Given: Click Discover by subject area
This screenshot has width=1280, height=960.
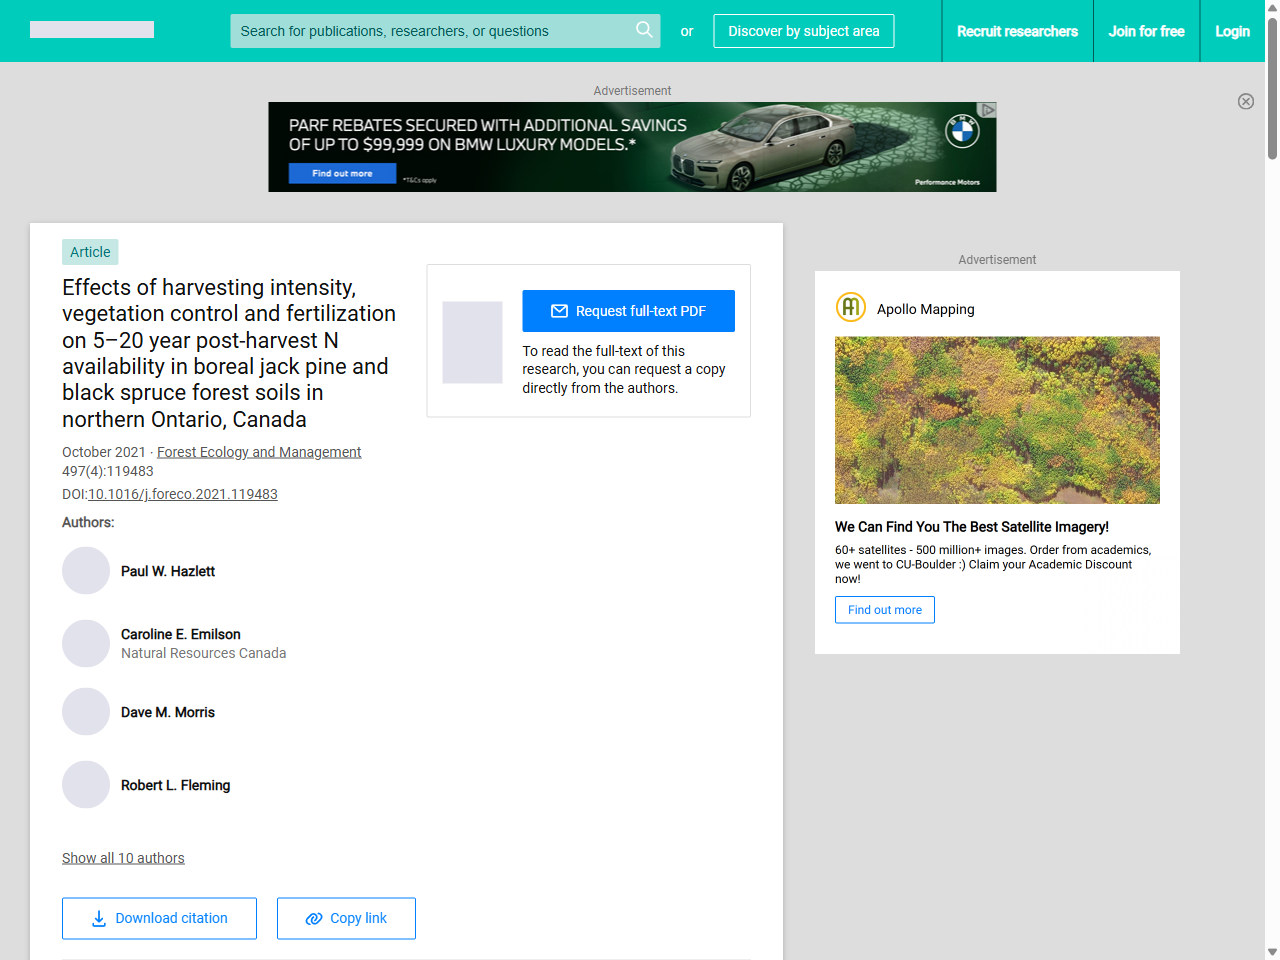Looking at the screenshot, I should point(803,31).
